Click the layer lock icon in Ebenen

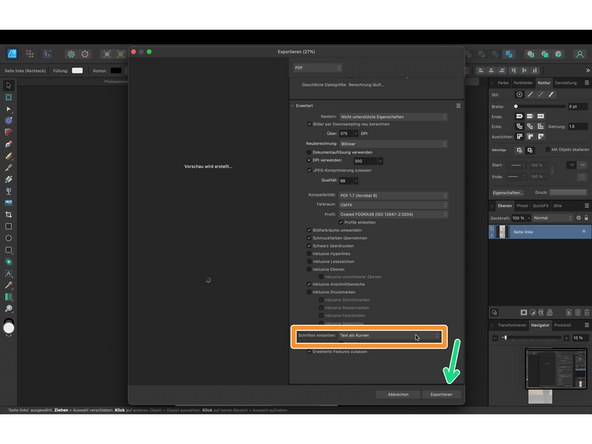[586, 218]
